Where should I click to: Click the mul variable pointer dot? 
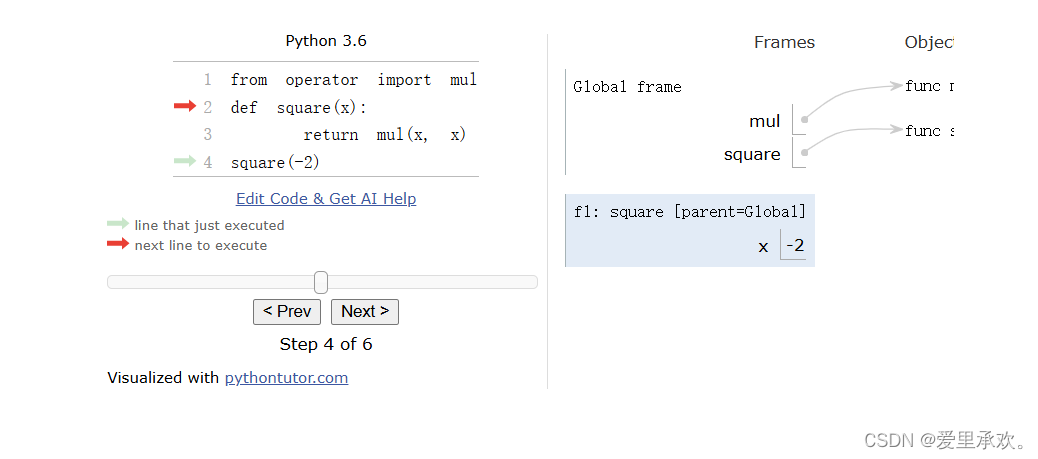(804, 120)
